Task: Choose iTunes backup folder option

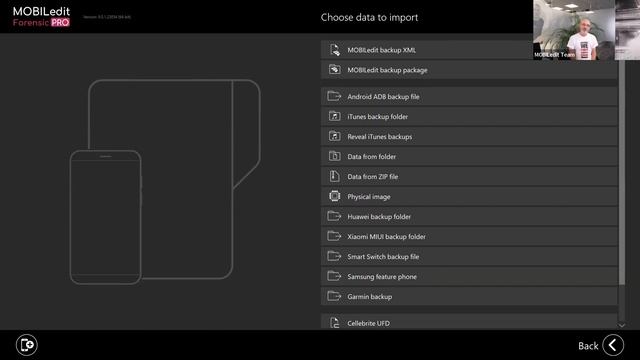Action: pos(469,116)
